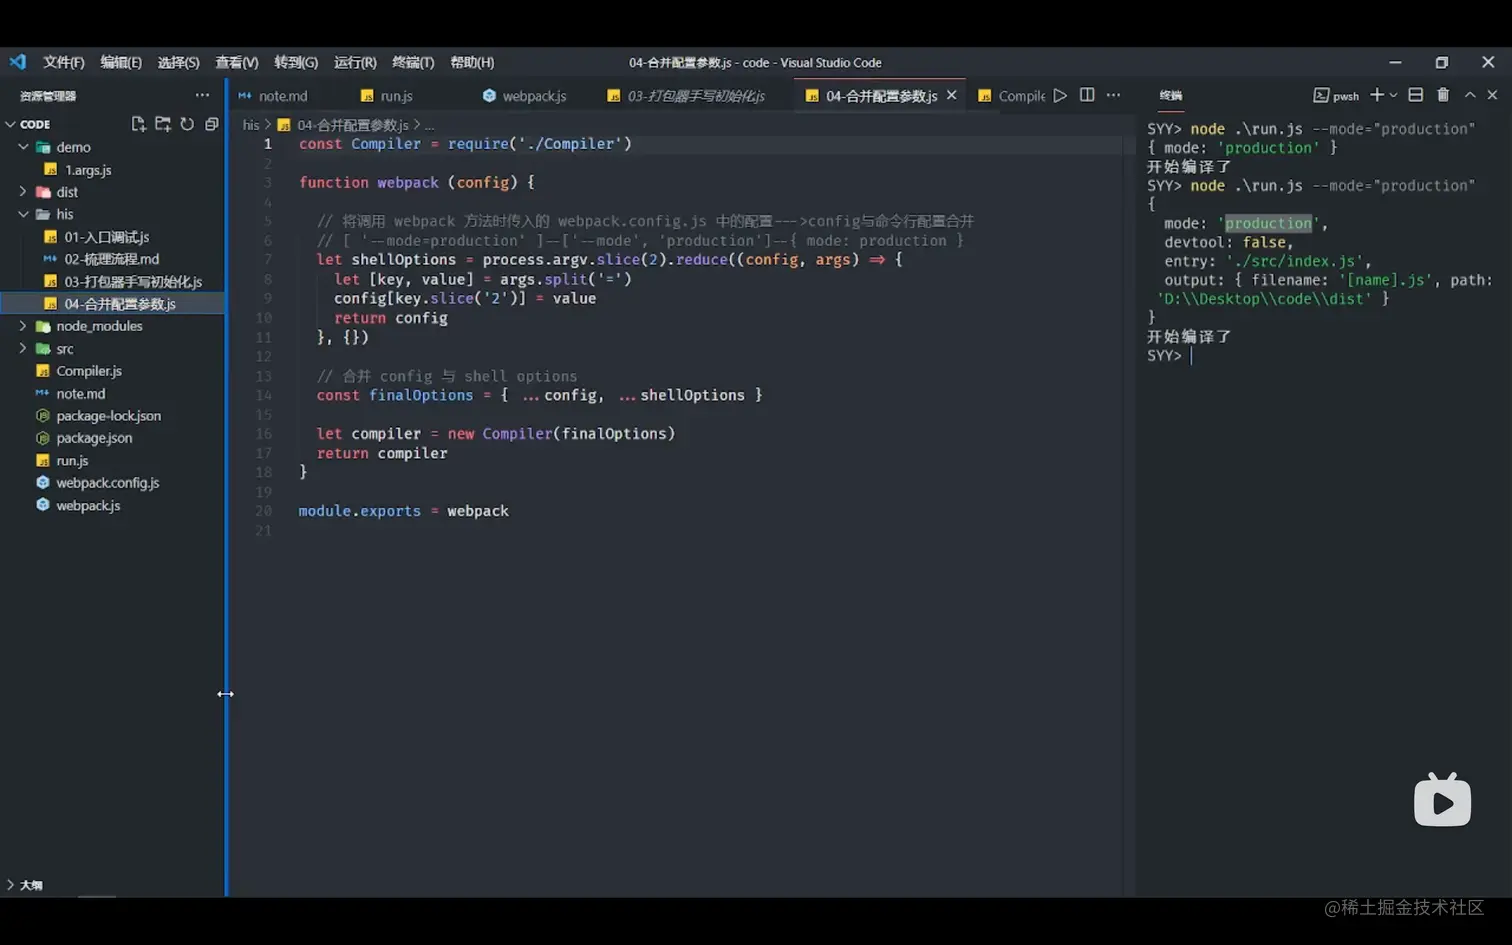Click the his breadcrumb segment

click(x=250, y=125)
